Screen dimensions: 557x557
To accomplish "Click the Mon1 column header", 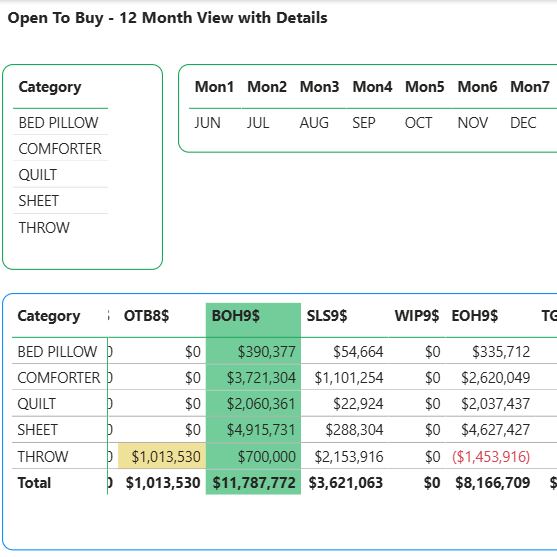I will point(214,87).
